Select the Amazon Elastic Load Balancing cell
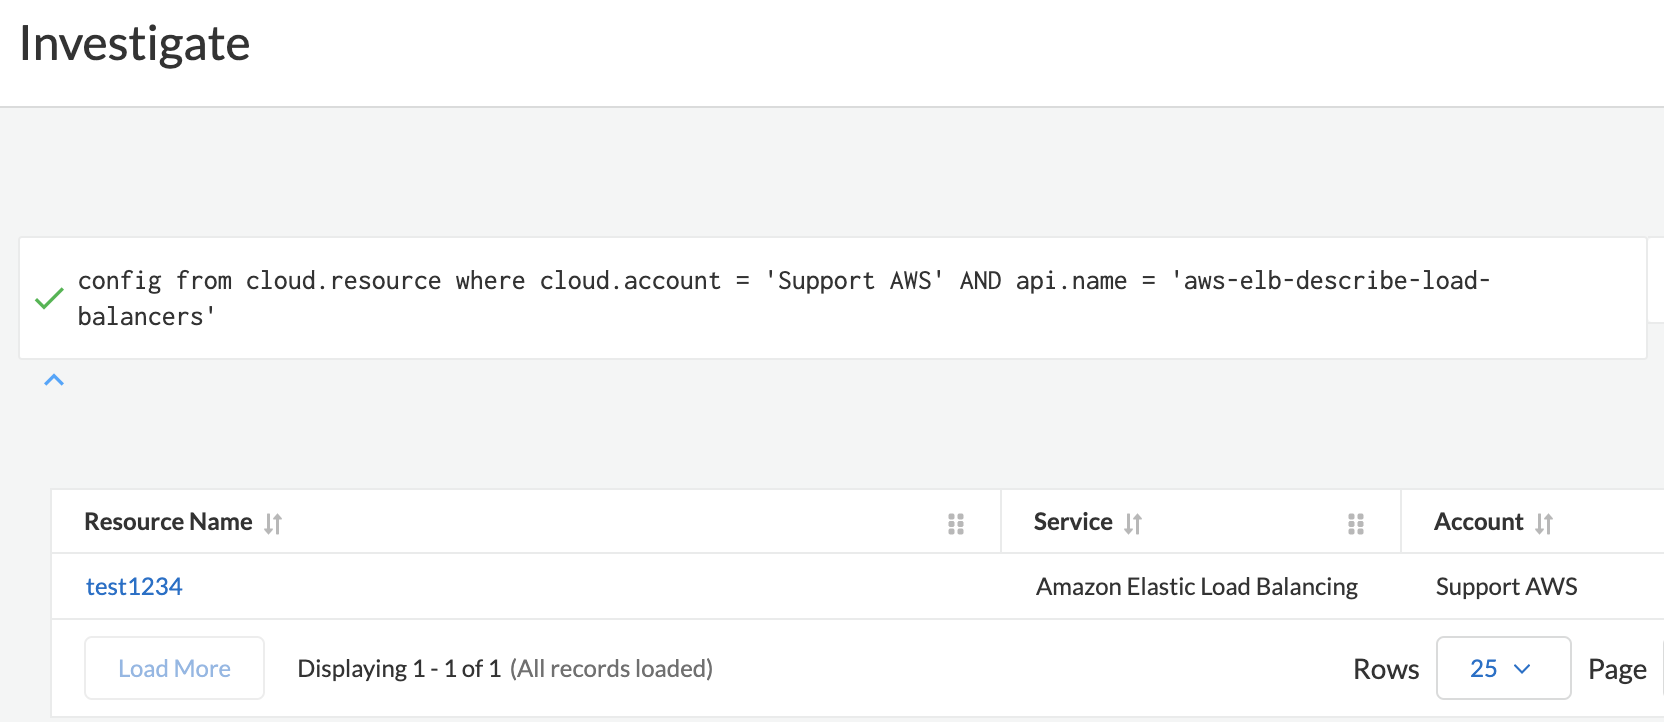The image size is (1664, 722). click(1196, 586)
